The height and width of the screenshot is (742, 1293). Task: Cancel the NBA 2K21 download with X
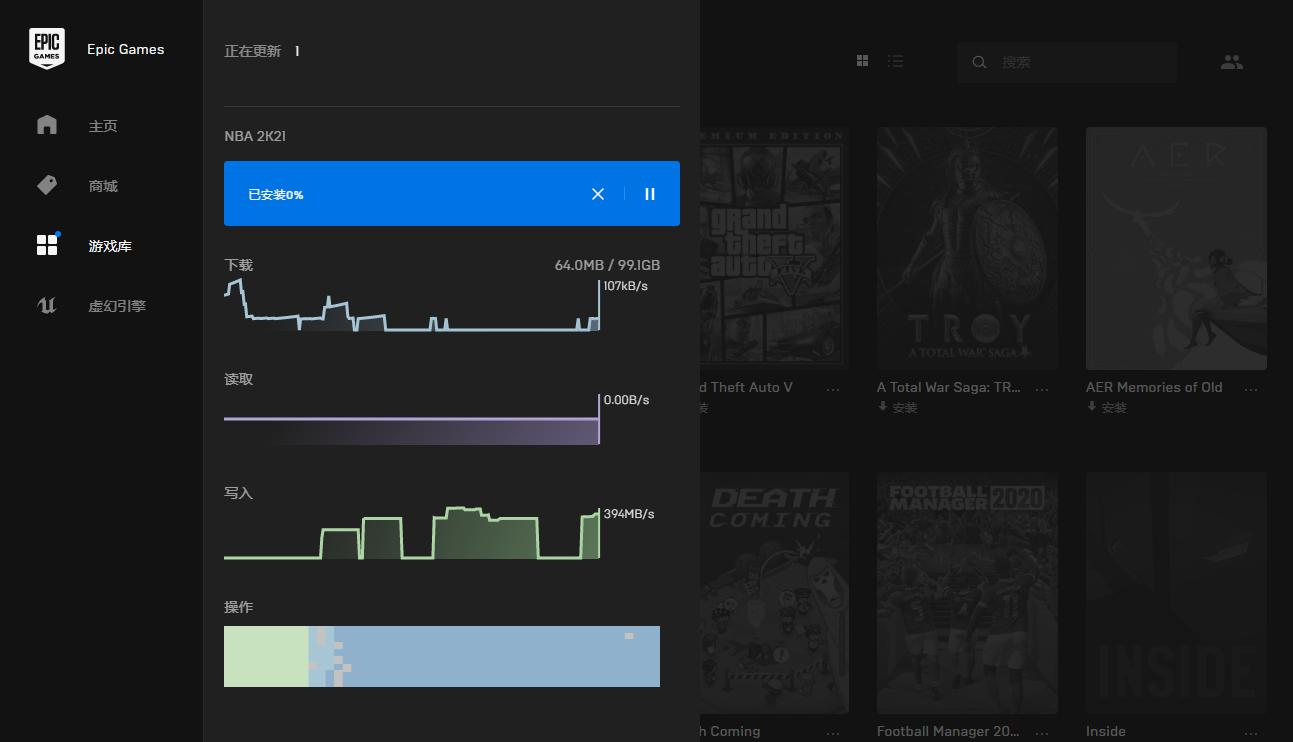598,194
